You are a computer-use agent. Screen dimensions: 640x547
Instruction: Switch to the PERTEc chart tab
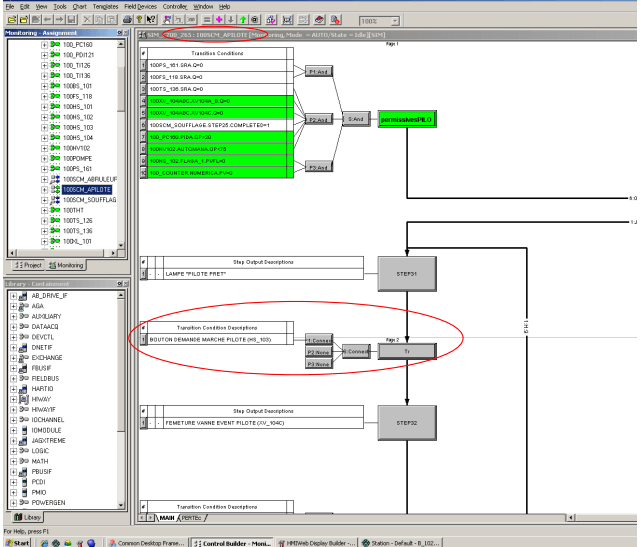(x=191, y=518)
